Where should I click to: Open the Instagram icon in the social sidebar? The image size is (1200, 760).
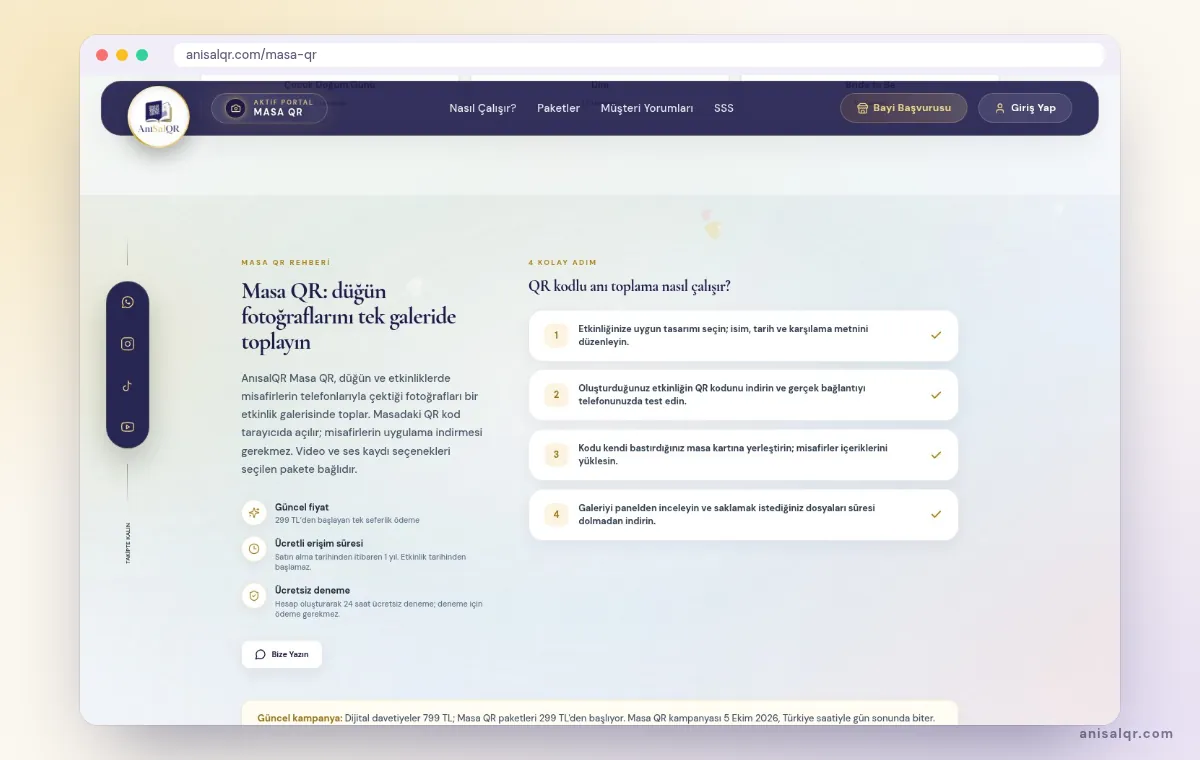pos(128,344)
